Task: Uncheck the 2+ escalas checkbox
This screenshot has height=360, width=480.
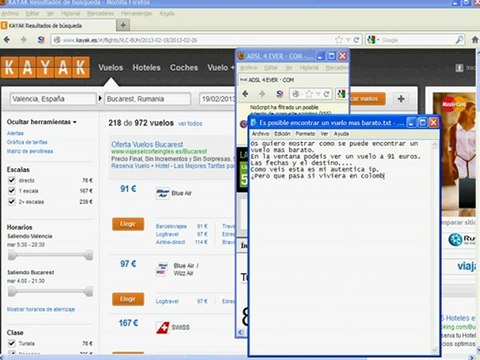Action: pyautogui.click(x=12, y=202)
